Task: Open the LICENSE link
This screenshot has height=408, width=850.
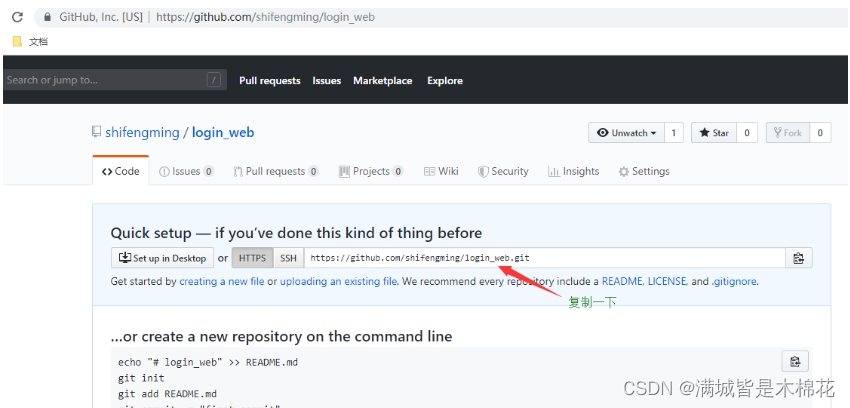Action: tap(667, 282)
